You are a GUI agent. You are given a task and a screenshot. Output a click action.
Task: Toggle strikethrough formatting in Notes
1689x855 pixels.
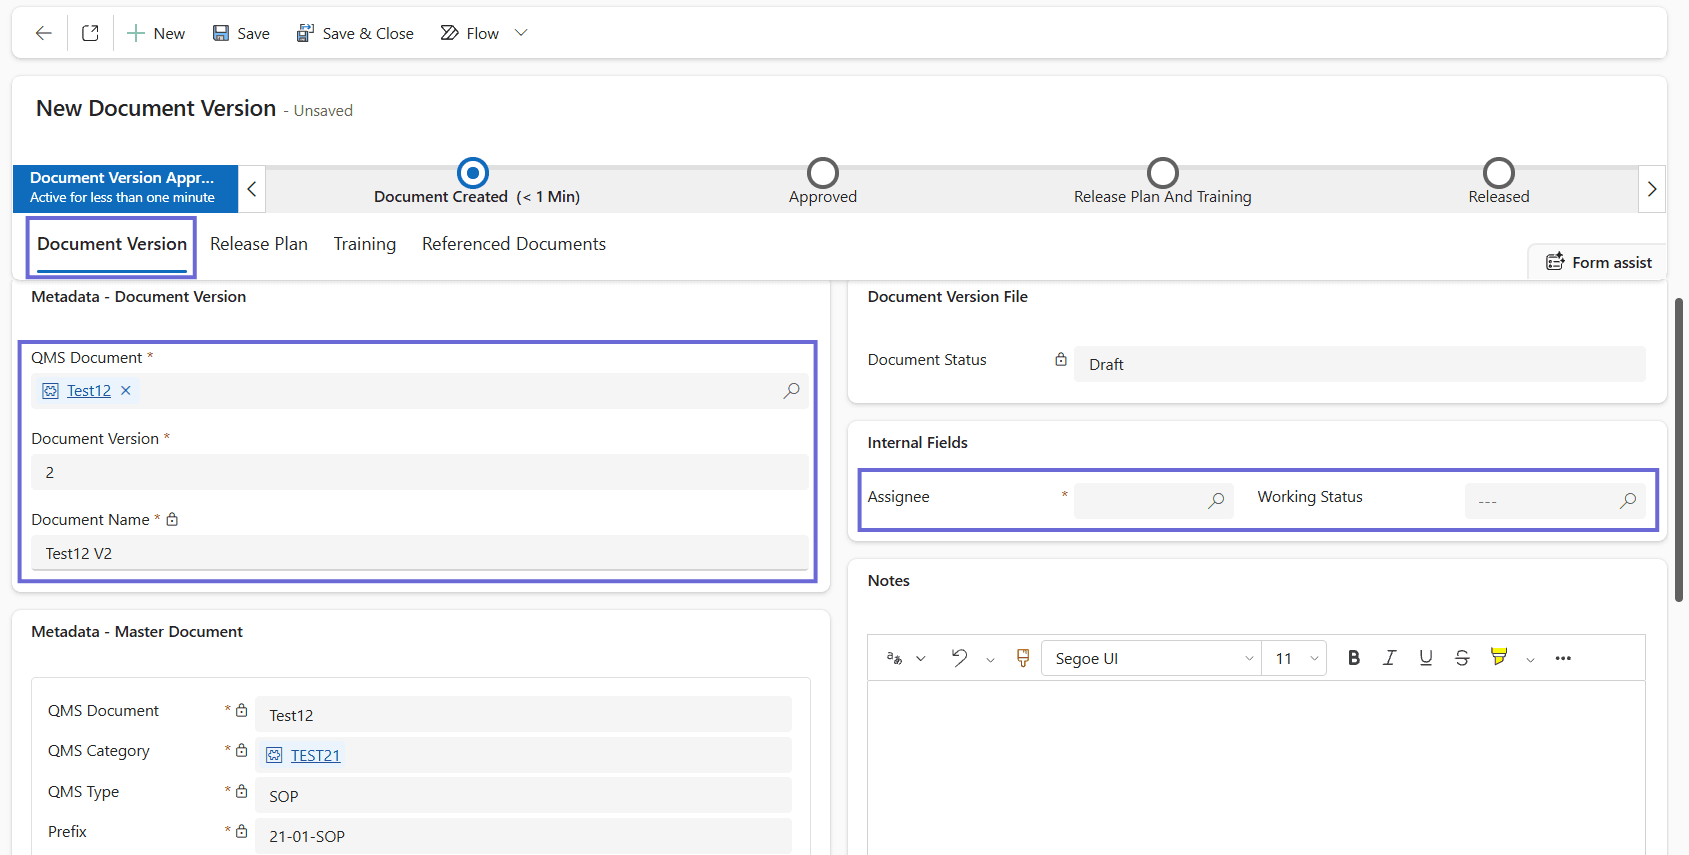(x=1462, y=658)
